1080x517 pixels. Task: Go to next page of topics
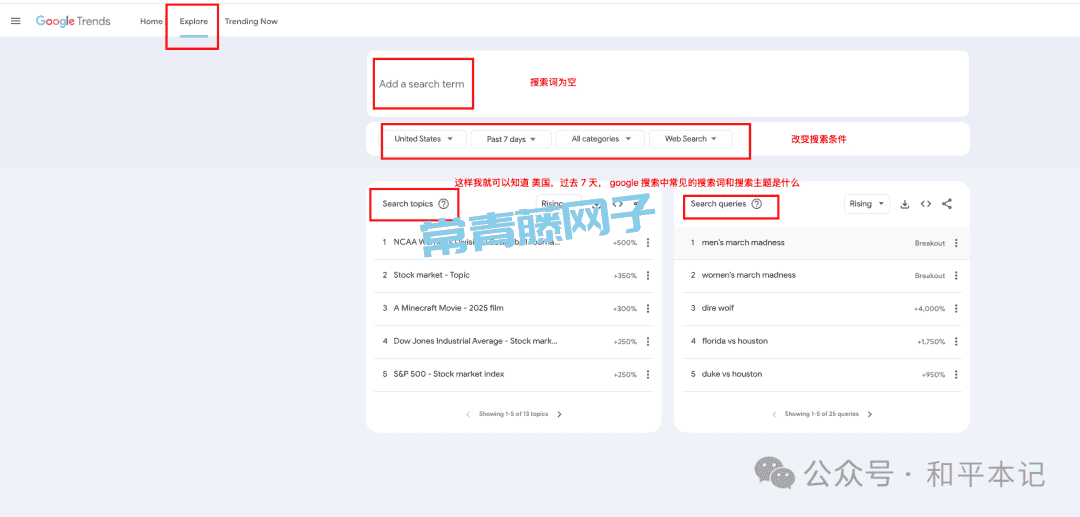tap(559, 414)
